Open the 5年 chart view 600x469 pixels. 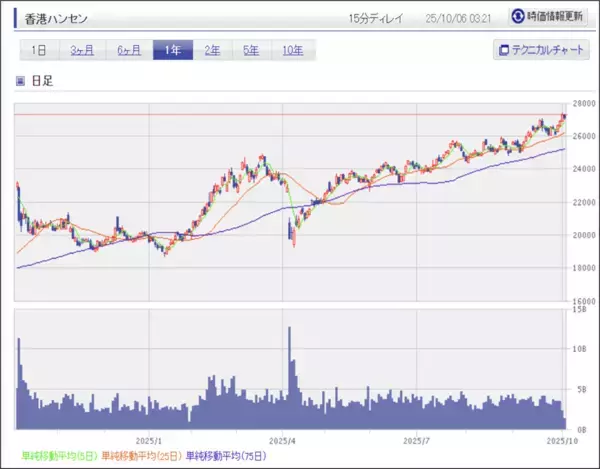(253, 50)
